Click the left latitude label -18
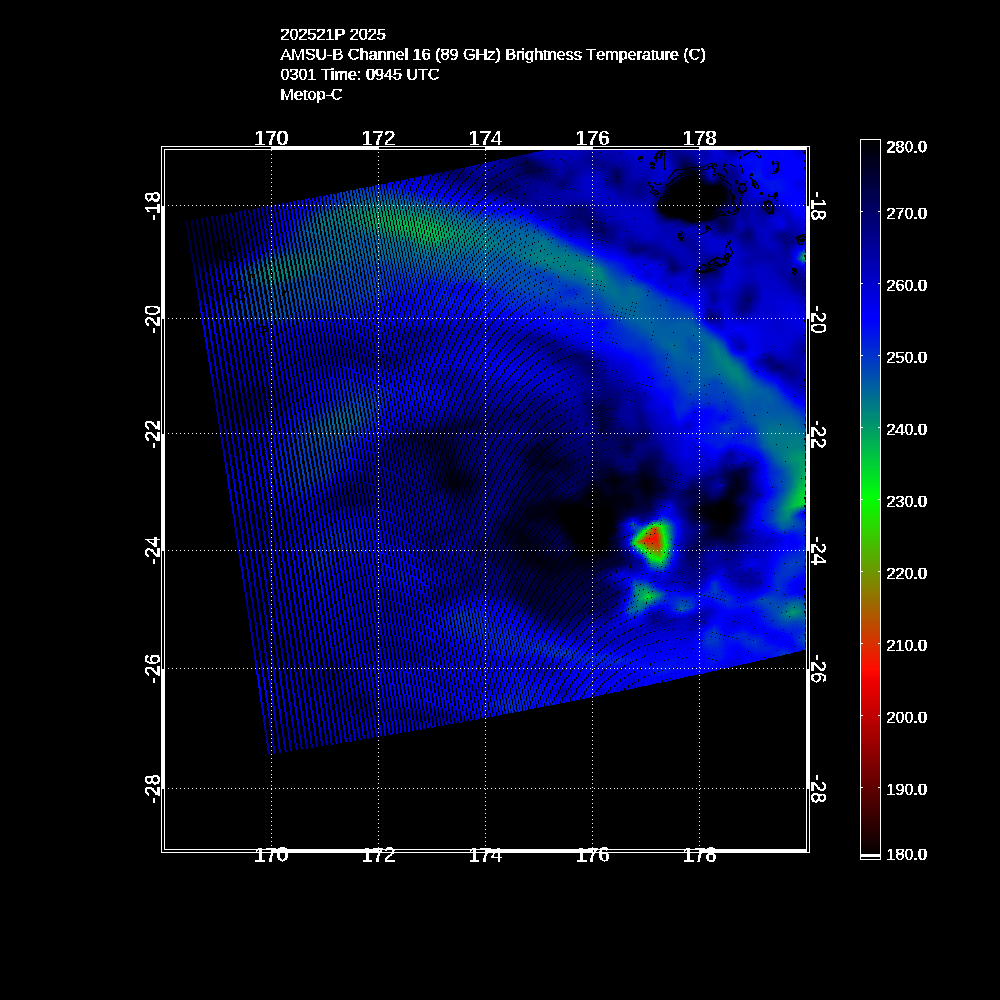The image size is (1000, 1000). coord(152,206)
